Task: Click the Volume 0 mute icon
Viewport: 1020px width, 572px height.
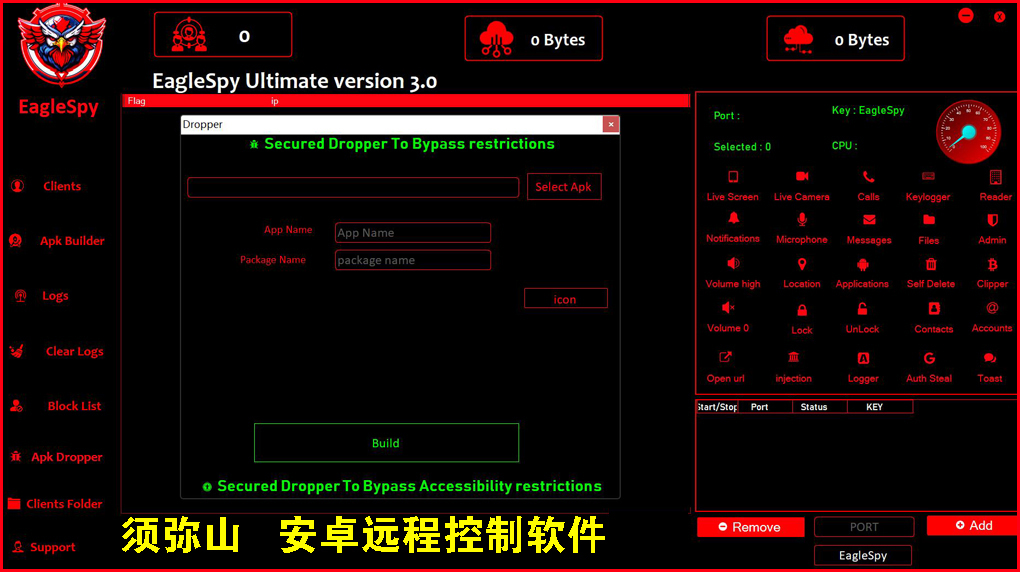Action: click(728, 308)
